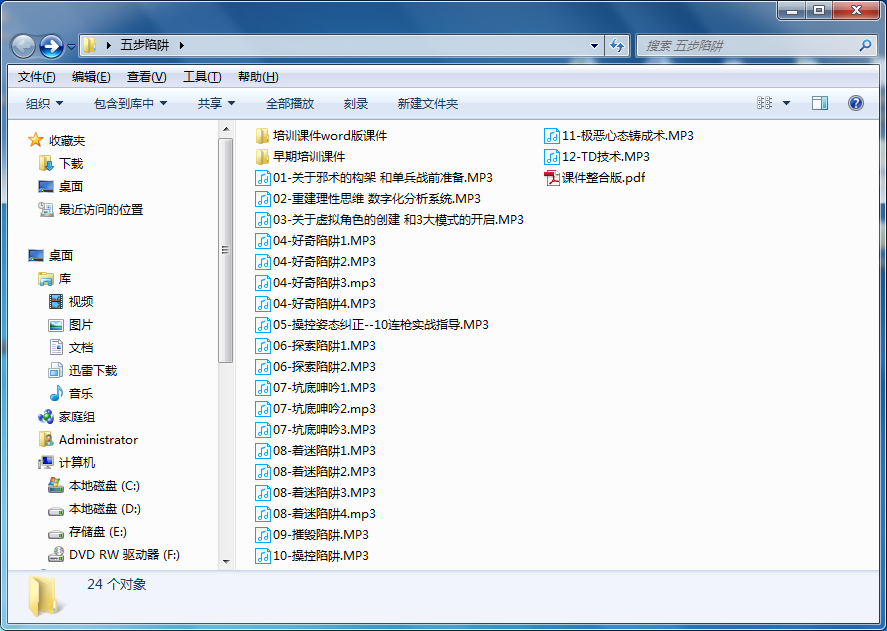The height and width of the screenshot is (631, 887).
Task: Open the recent pages dropdown arrow
Action: [71, 46]
